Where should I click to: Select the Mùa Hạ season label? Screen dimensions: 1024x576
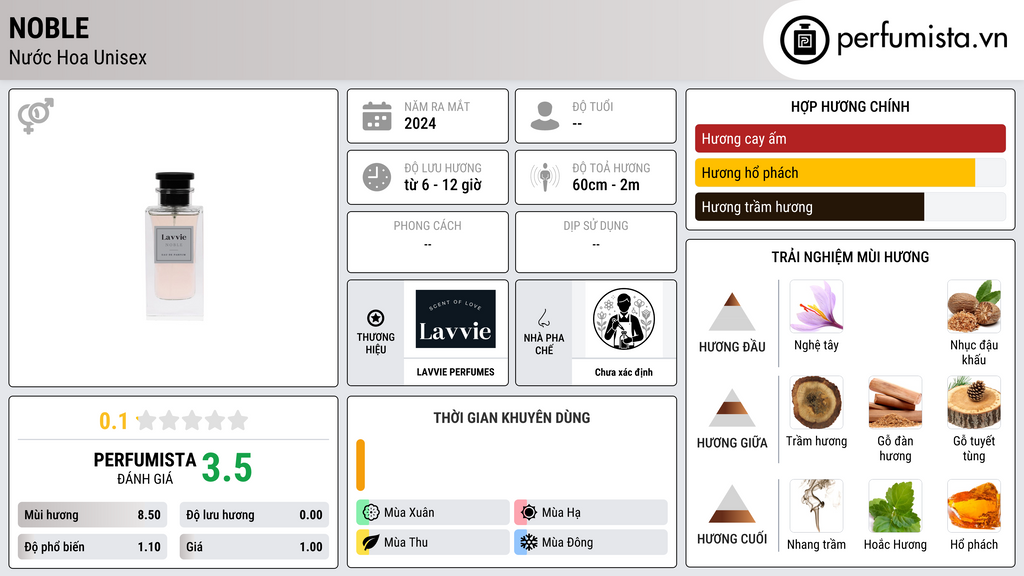(561, 513)
